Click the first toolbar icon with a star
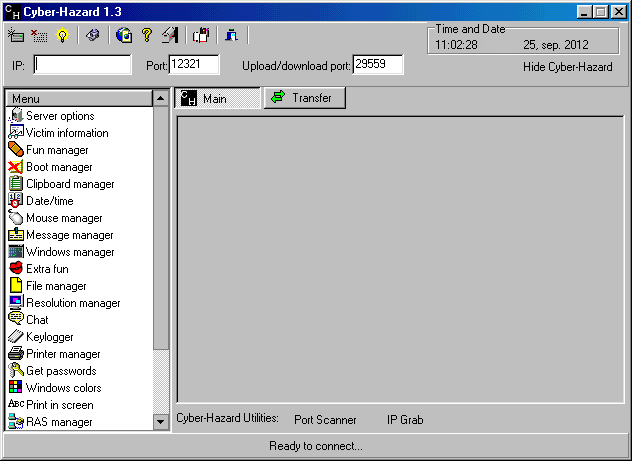Viewport: 632px width, 461px height. (15, 36)
